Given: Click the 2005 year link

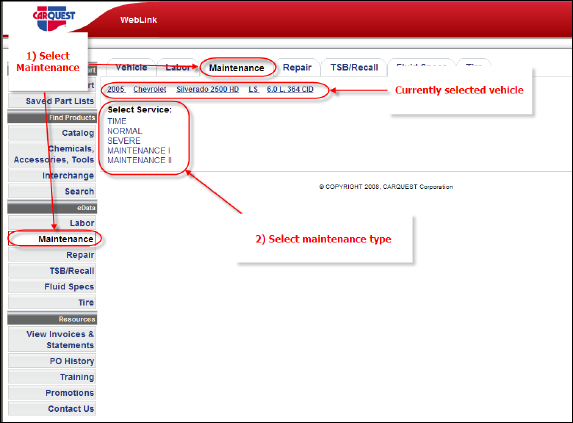Looking at the screenshot, I should click(x=116, y=89).
